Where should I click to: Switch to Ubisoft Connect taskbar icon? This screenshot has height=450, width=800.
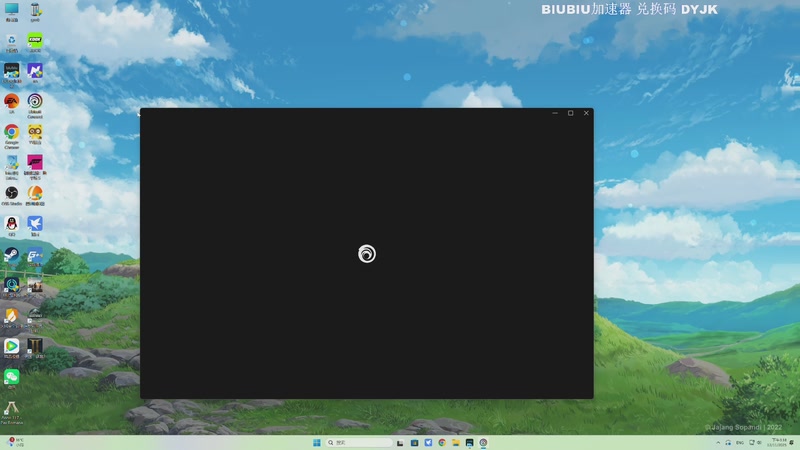click(483, 442)
